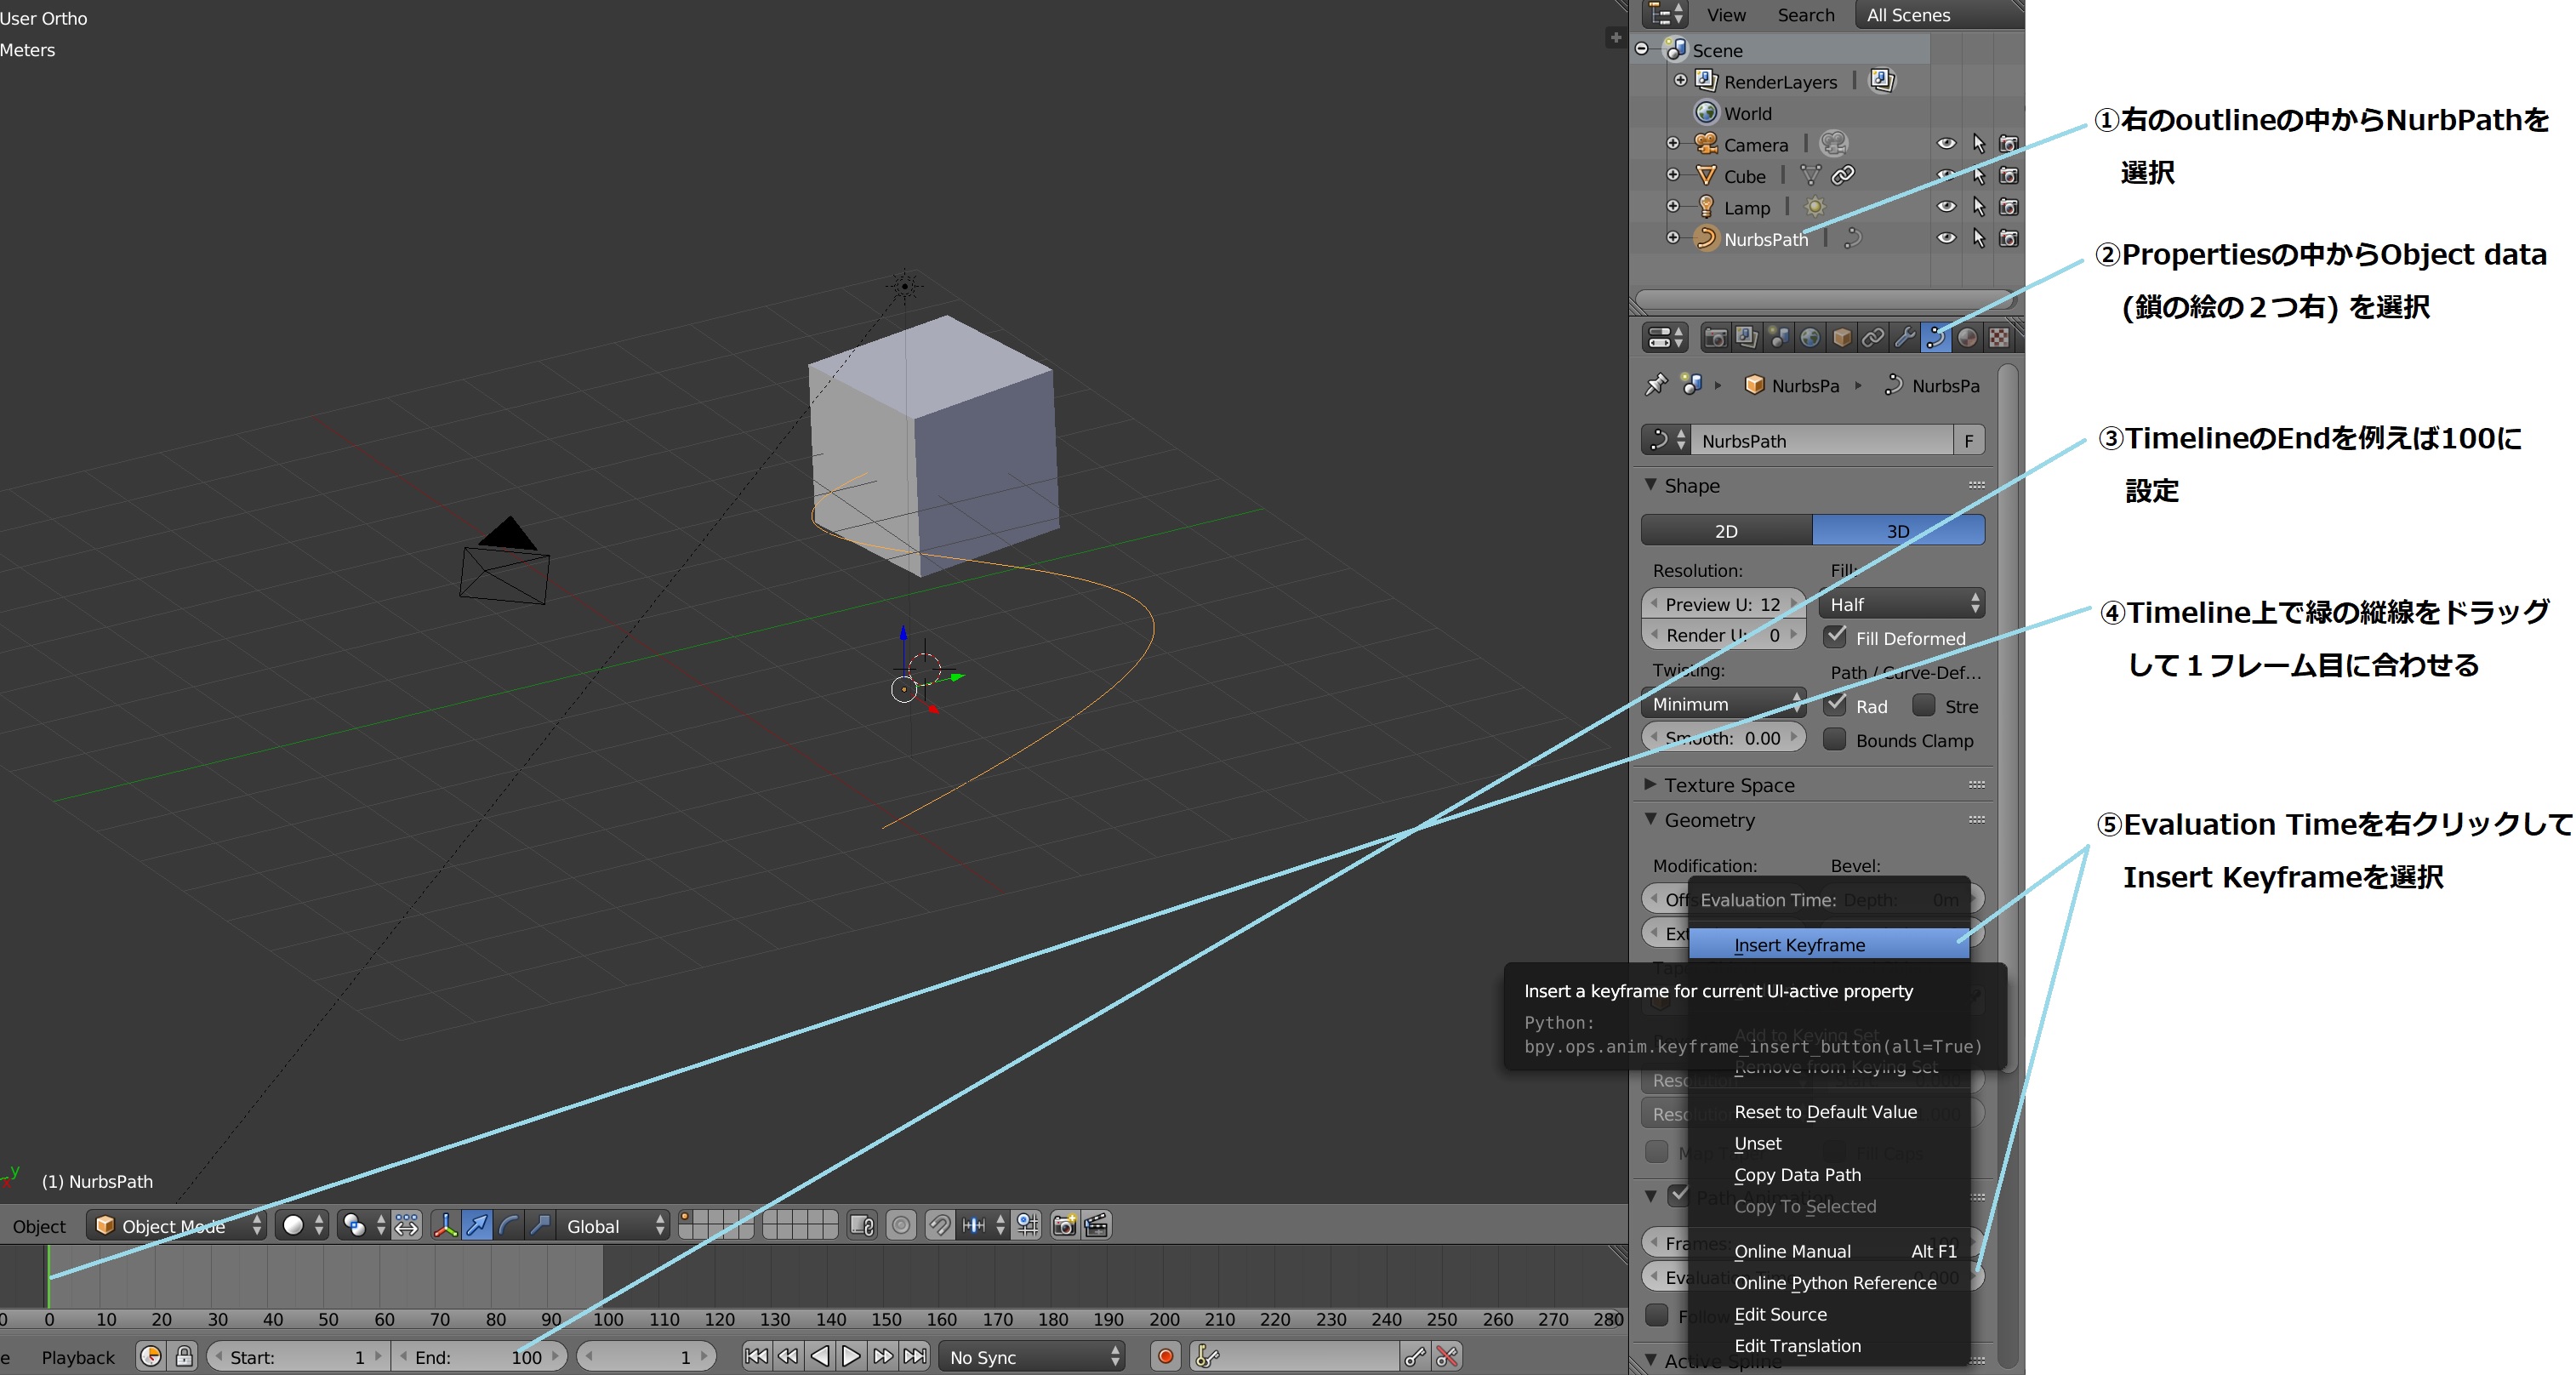Image resolution: width=2576 pixels, height=1375 pixels.
Task: Toggle Camera selectability arrow in outliner
Action: [x=1978, y=144]
